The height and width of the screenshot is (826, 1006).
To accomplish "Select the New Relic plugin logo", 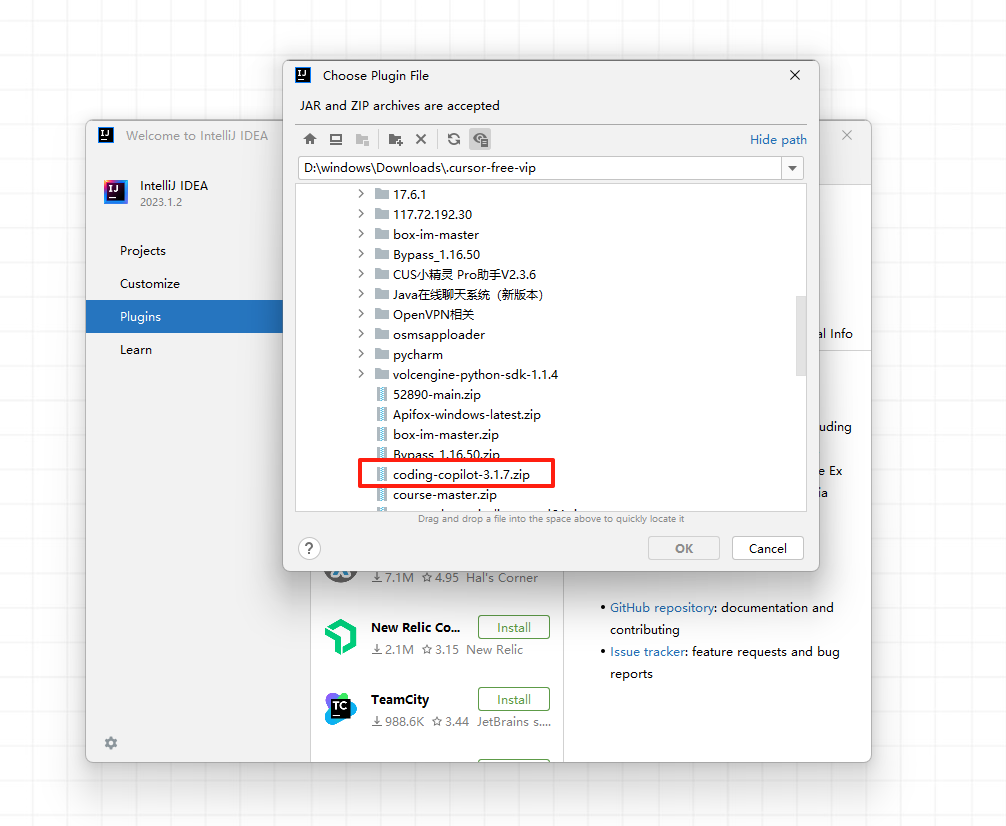I will pyautogui.click(x=341, y=637).
